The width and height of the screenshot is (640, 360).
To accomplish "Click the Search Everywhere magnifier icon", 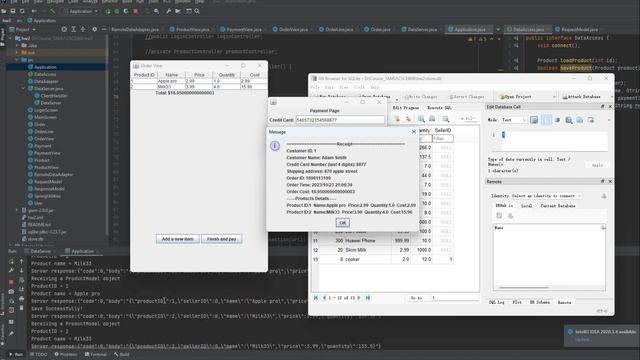I will tap(197, 11).
